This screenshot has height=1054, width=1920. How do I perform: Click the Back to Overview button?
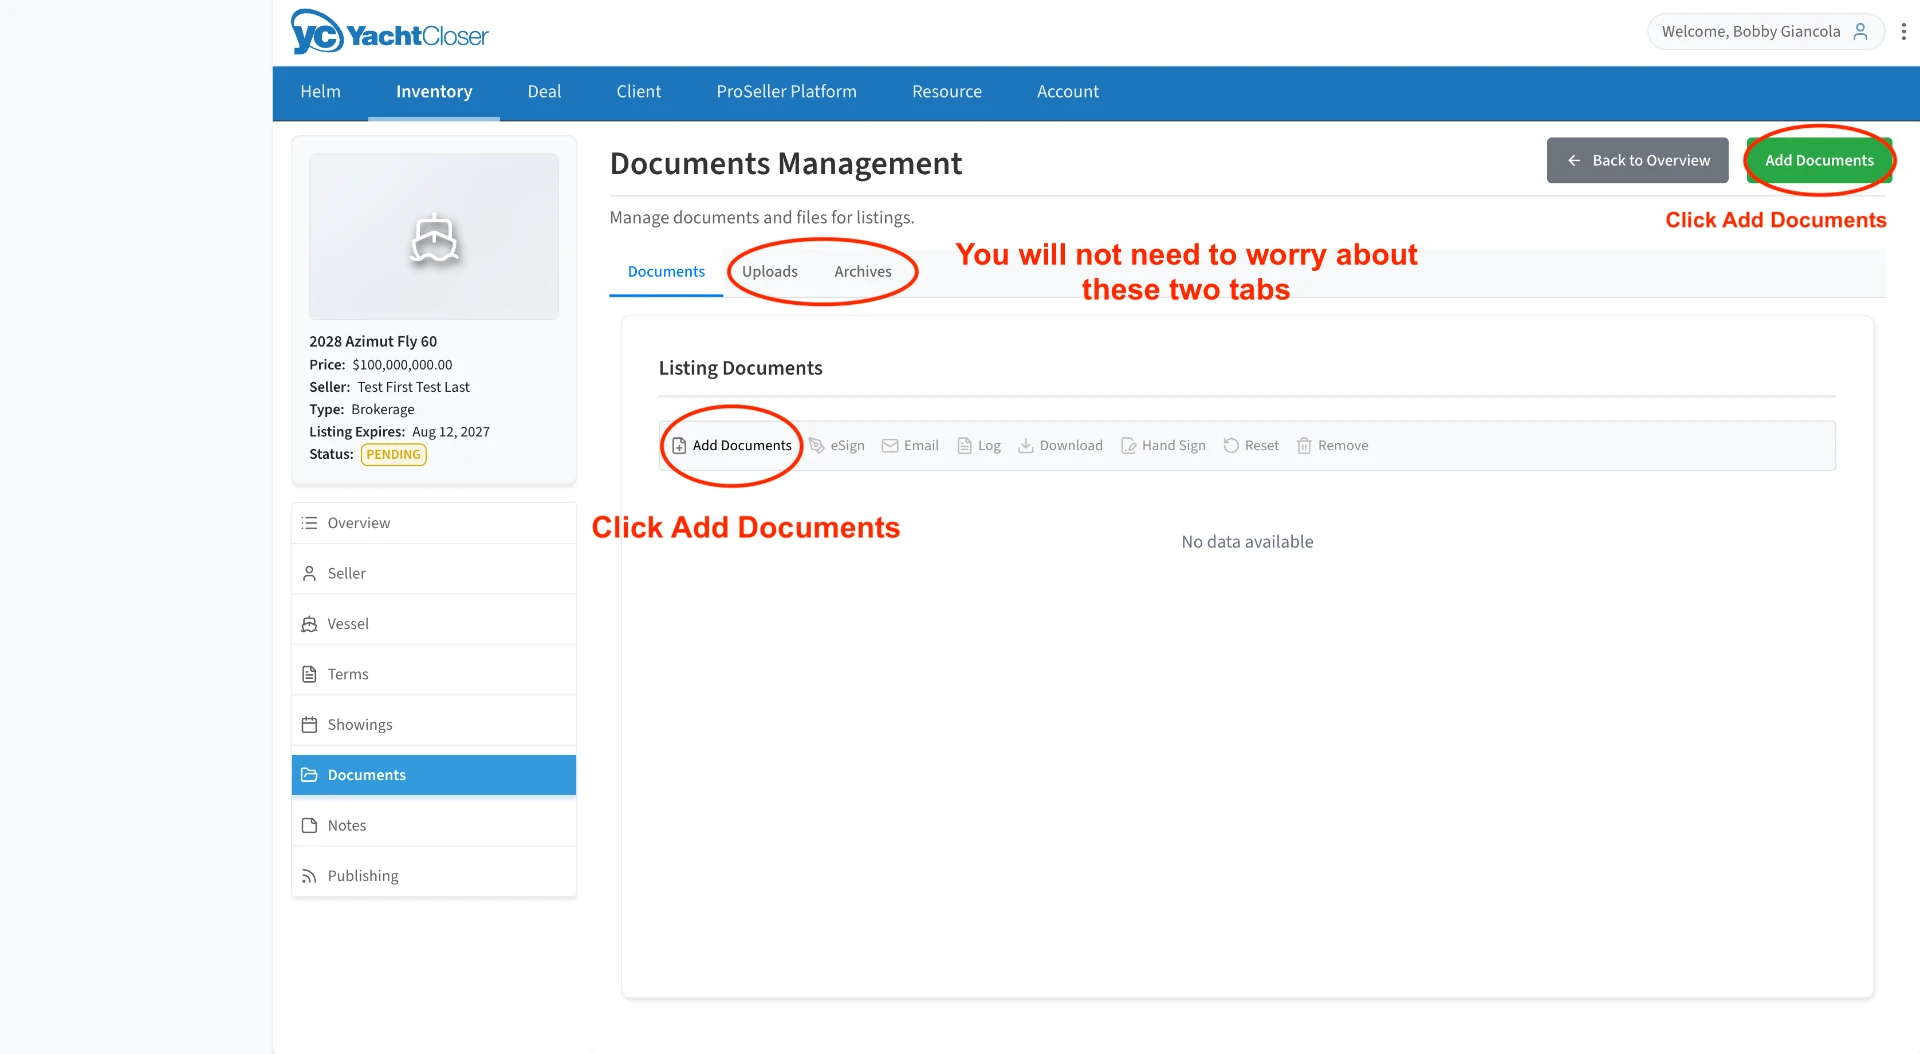(1638, 160)
